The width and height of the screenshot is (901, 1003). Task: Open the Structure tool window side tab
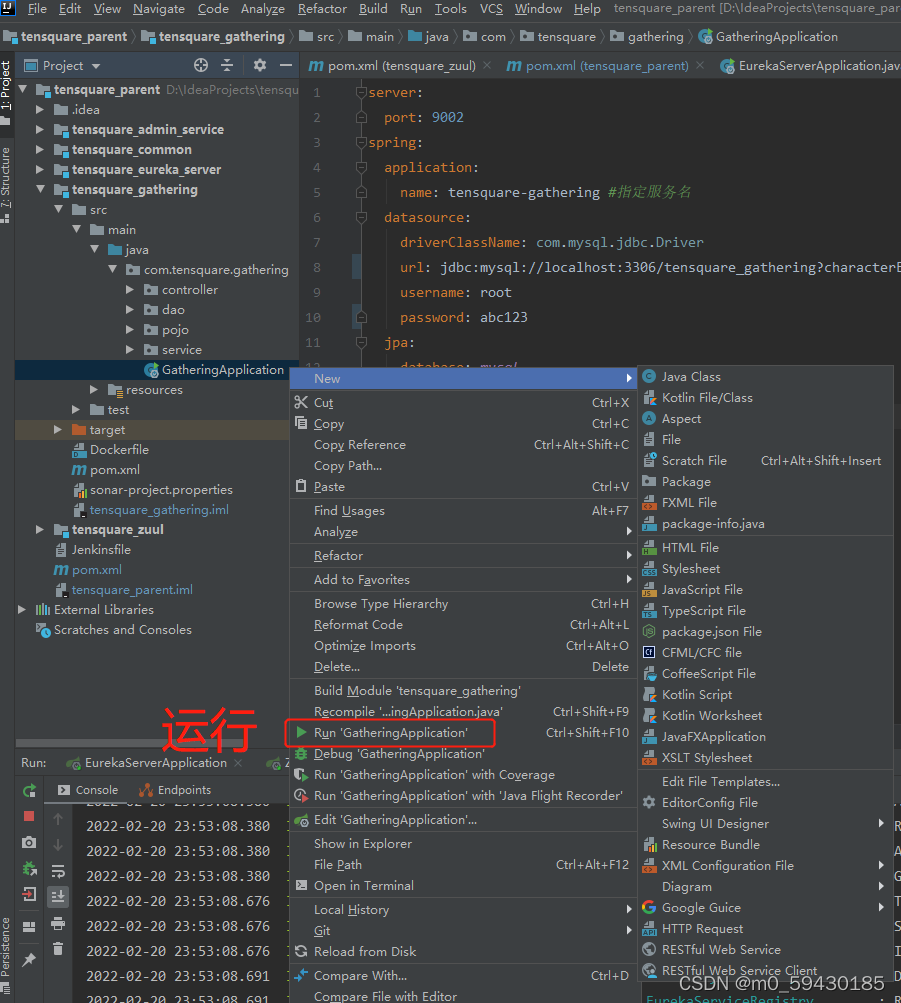(x=6, y=186)
